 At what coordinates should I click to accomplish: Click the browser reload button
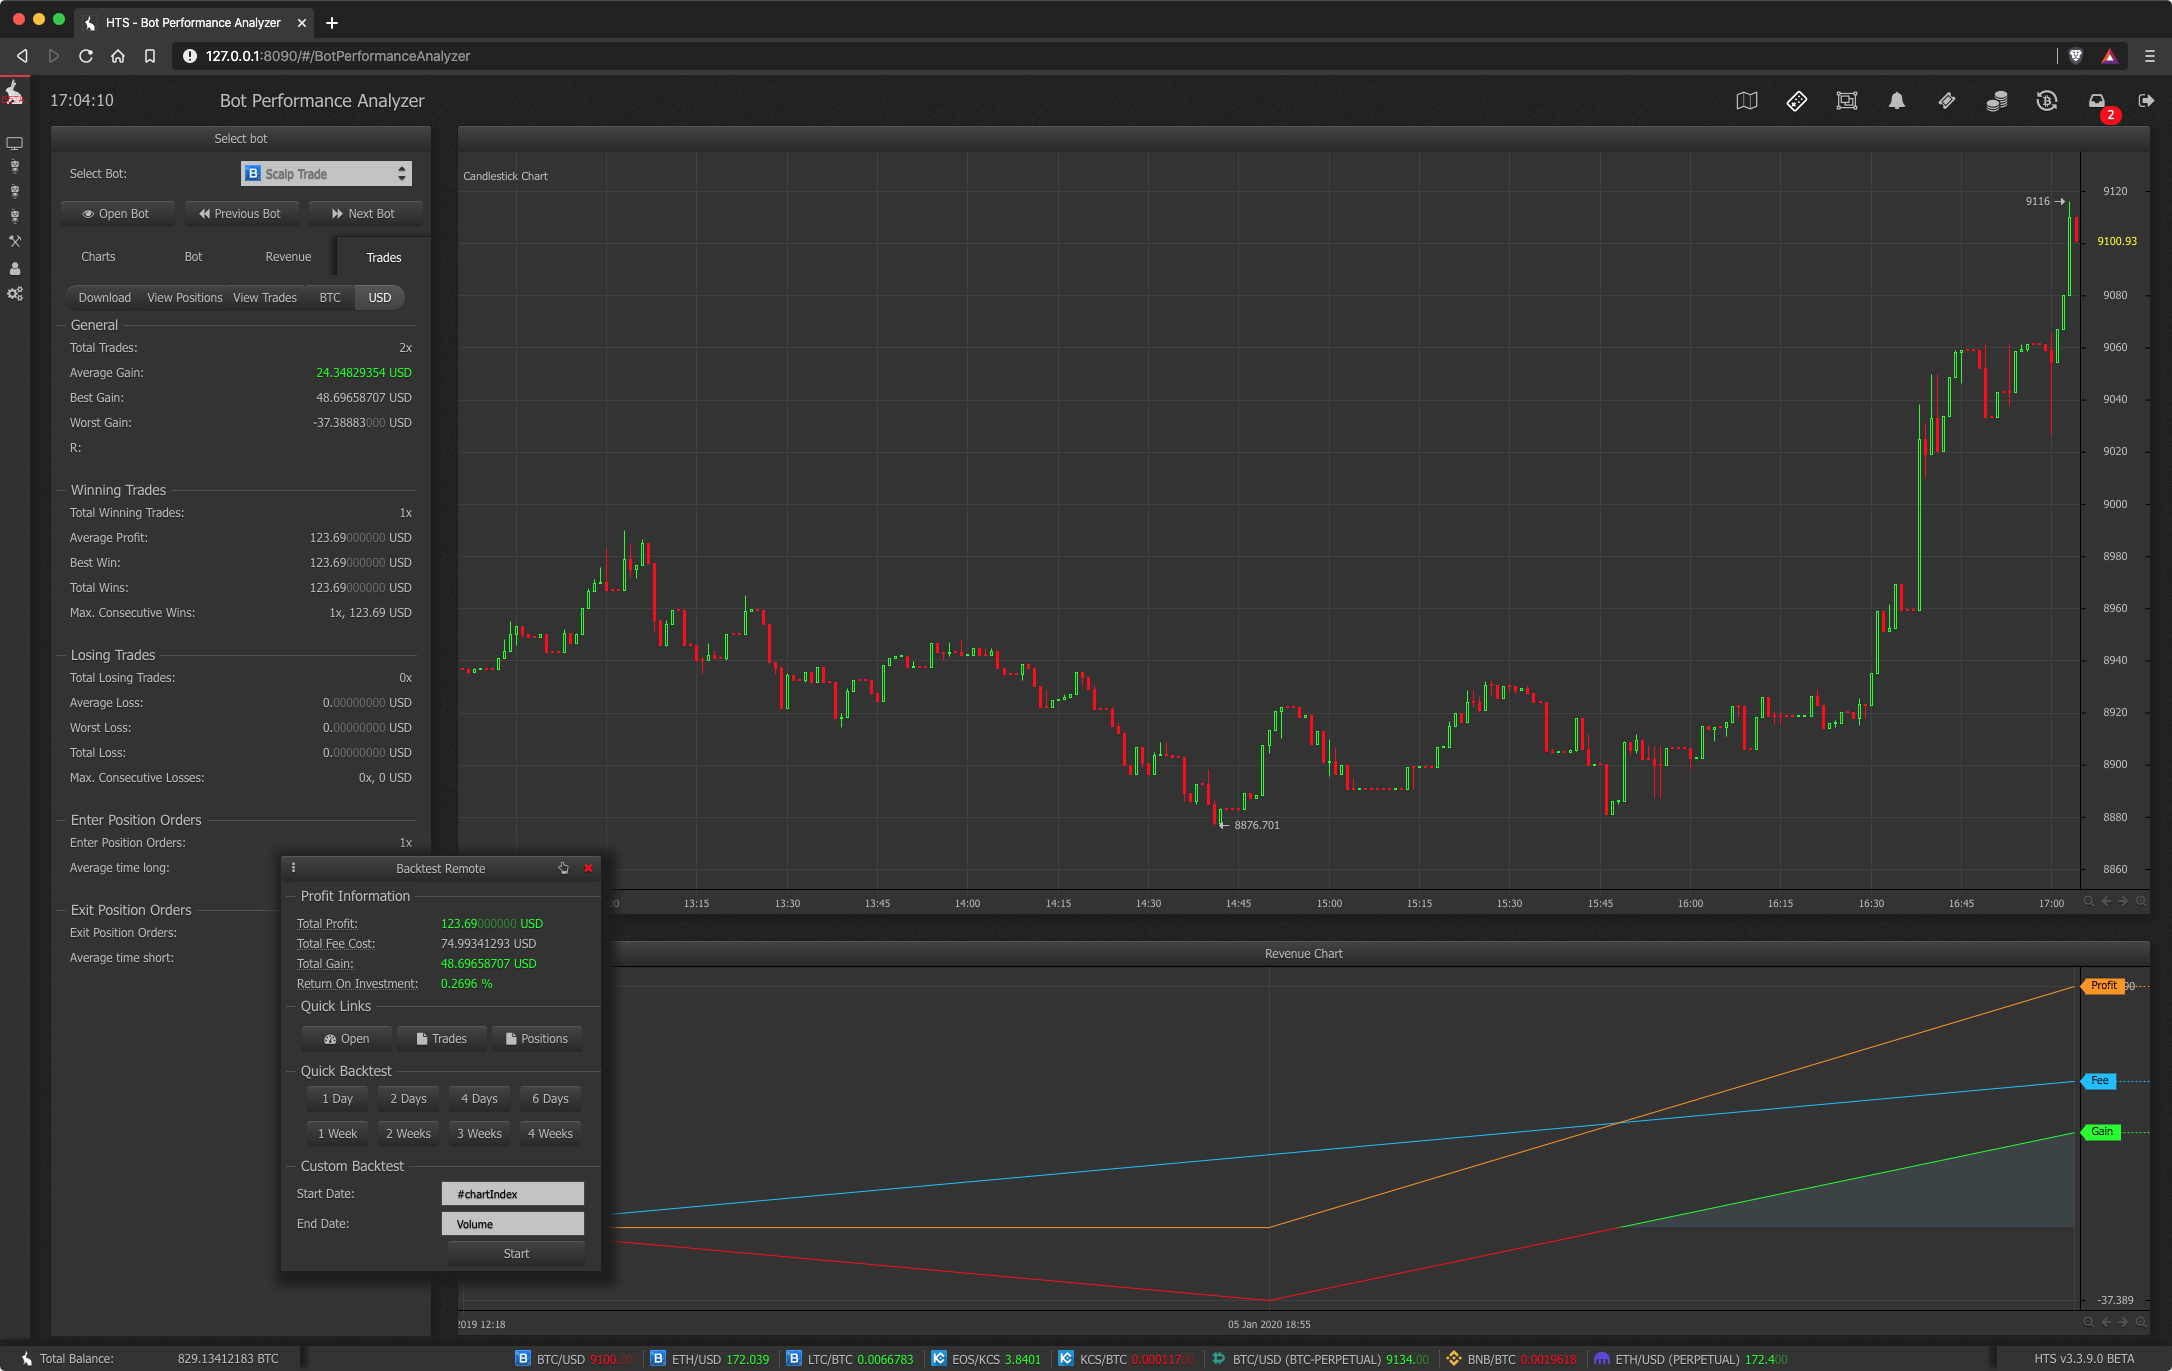coord(86,56)
